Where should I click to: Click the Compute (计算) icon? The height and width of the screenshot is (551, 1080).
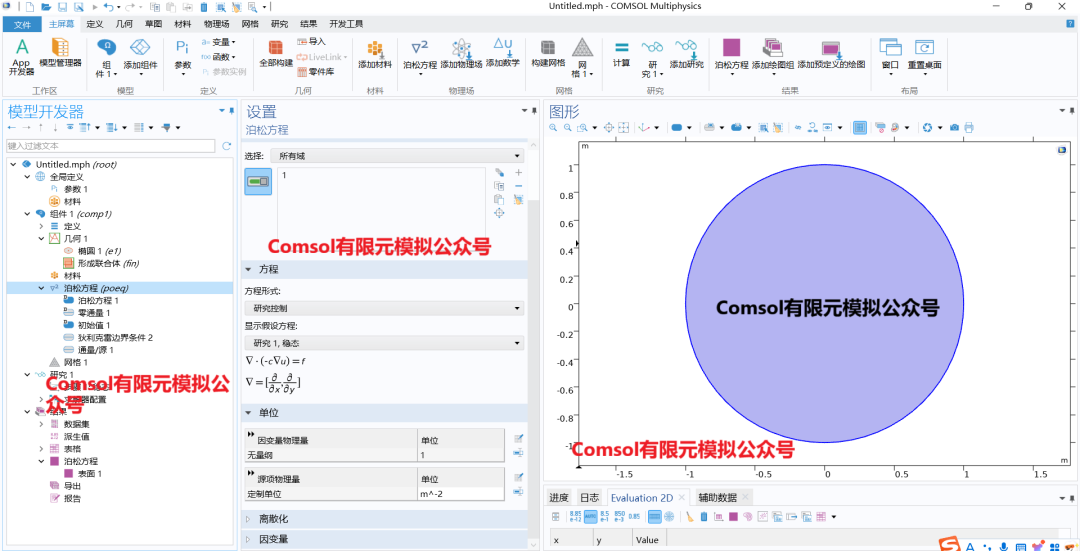[x=621, y=54]
